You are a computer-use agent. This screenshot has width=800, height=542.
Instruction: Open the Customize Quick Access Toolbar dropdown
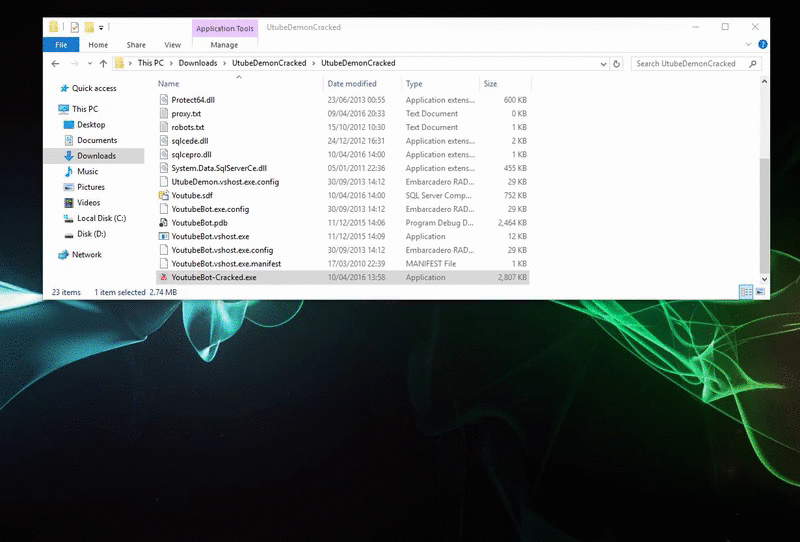(x=101, y=28)
